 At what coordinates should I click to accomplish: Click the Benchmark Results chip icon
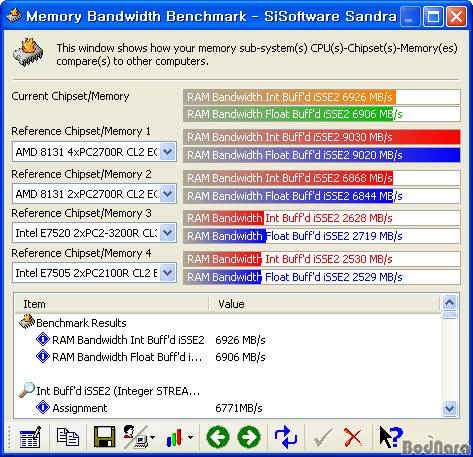[x=27, y=322]
